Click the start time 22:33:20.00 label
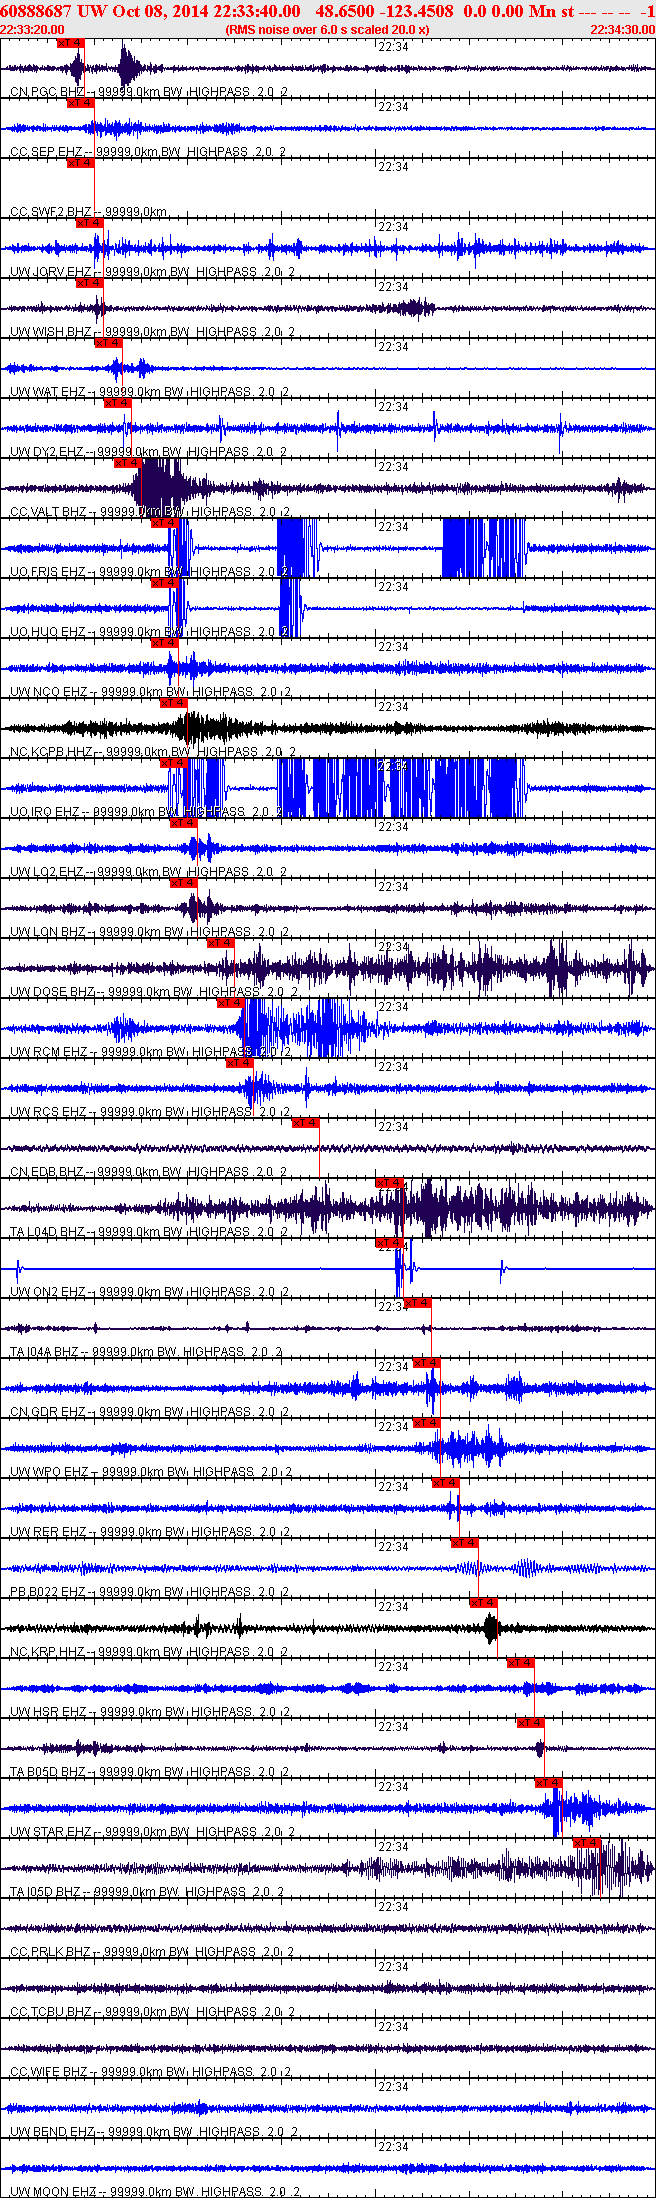 click(x=32, y=30)
